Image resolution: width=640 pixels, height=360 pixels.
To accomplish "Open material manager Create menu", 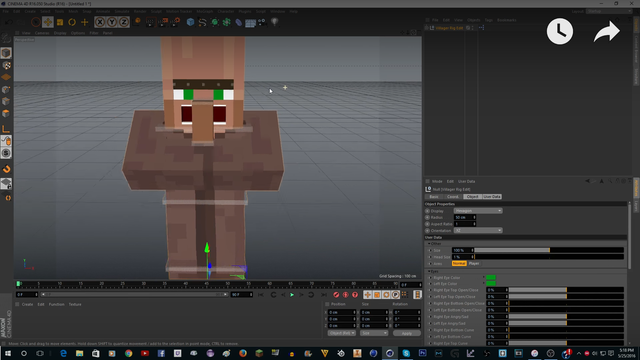I will coord(27,304).
